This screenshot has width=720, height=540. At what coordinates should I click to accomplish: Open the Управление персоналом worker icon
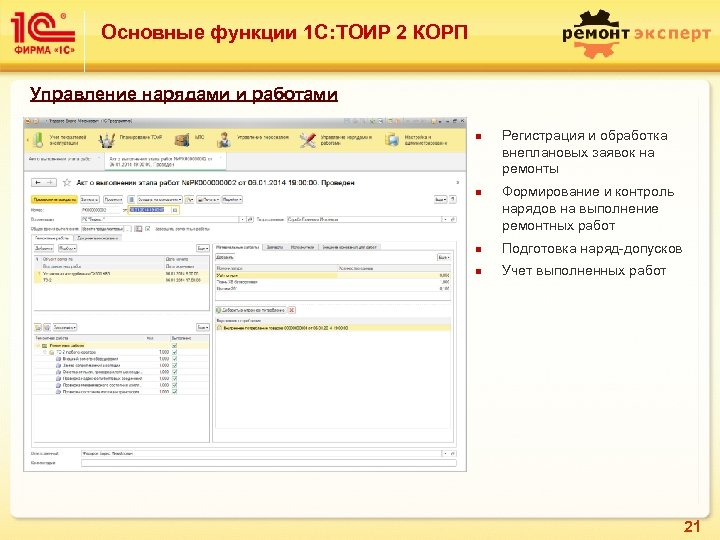pyautogui.click(x=224, y=140)
